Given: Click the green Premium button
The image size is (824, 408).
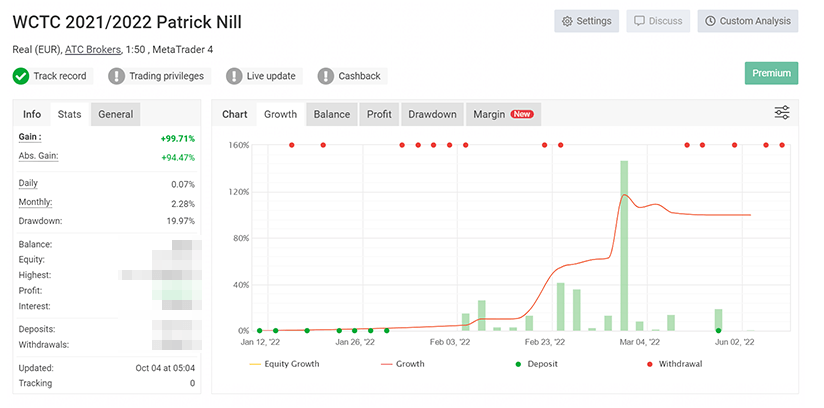Looking at the screenshot, I should (771, 73).
